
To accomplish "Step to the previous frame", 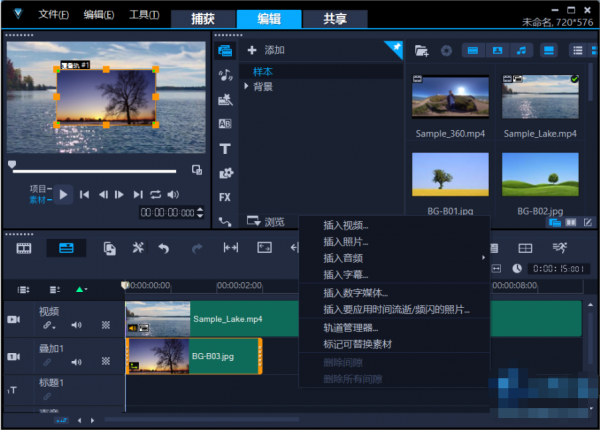I will (103, 195).
